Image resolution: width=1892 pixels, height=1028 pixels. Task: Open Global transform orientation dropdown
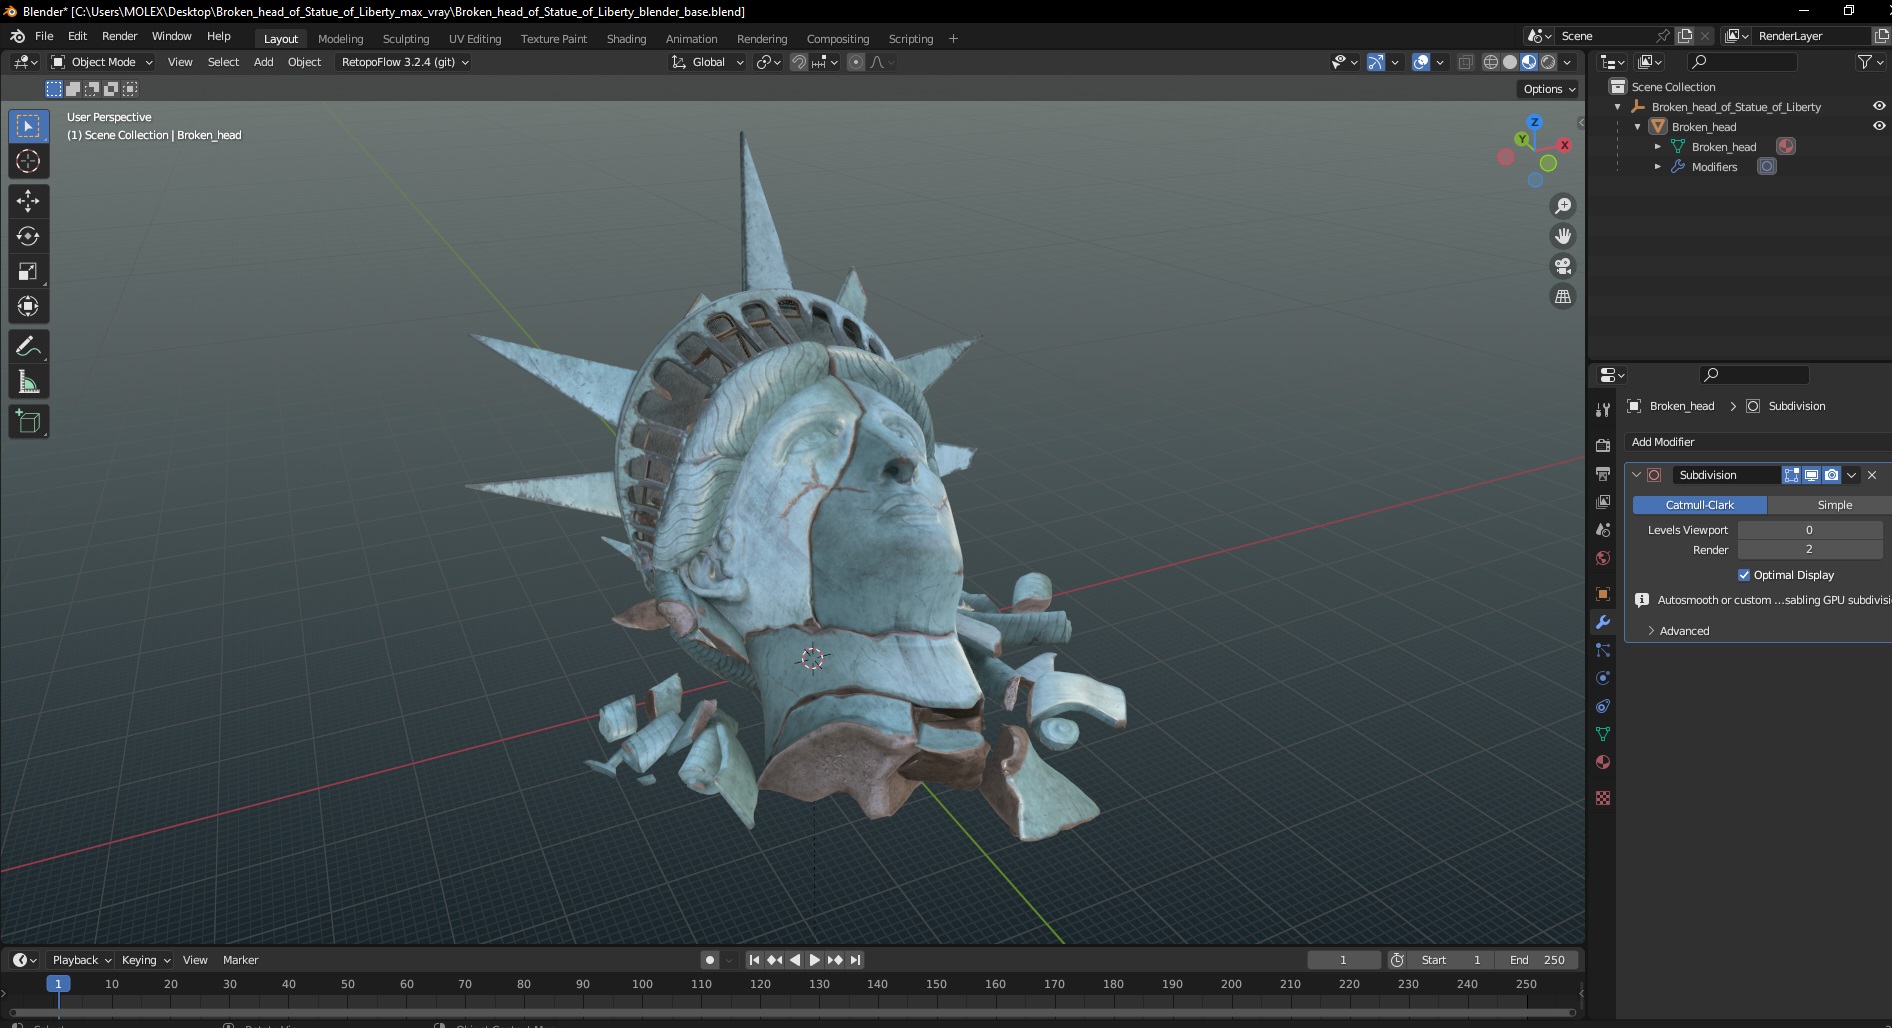click(708, 62)
